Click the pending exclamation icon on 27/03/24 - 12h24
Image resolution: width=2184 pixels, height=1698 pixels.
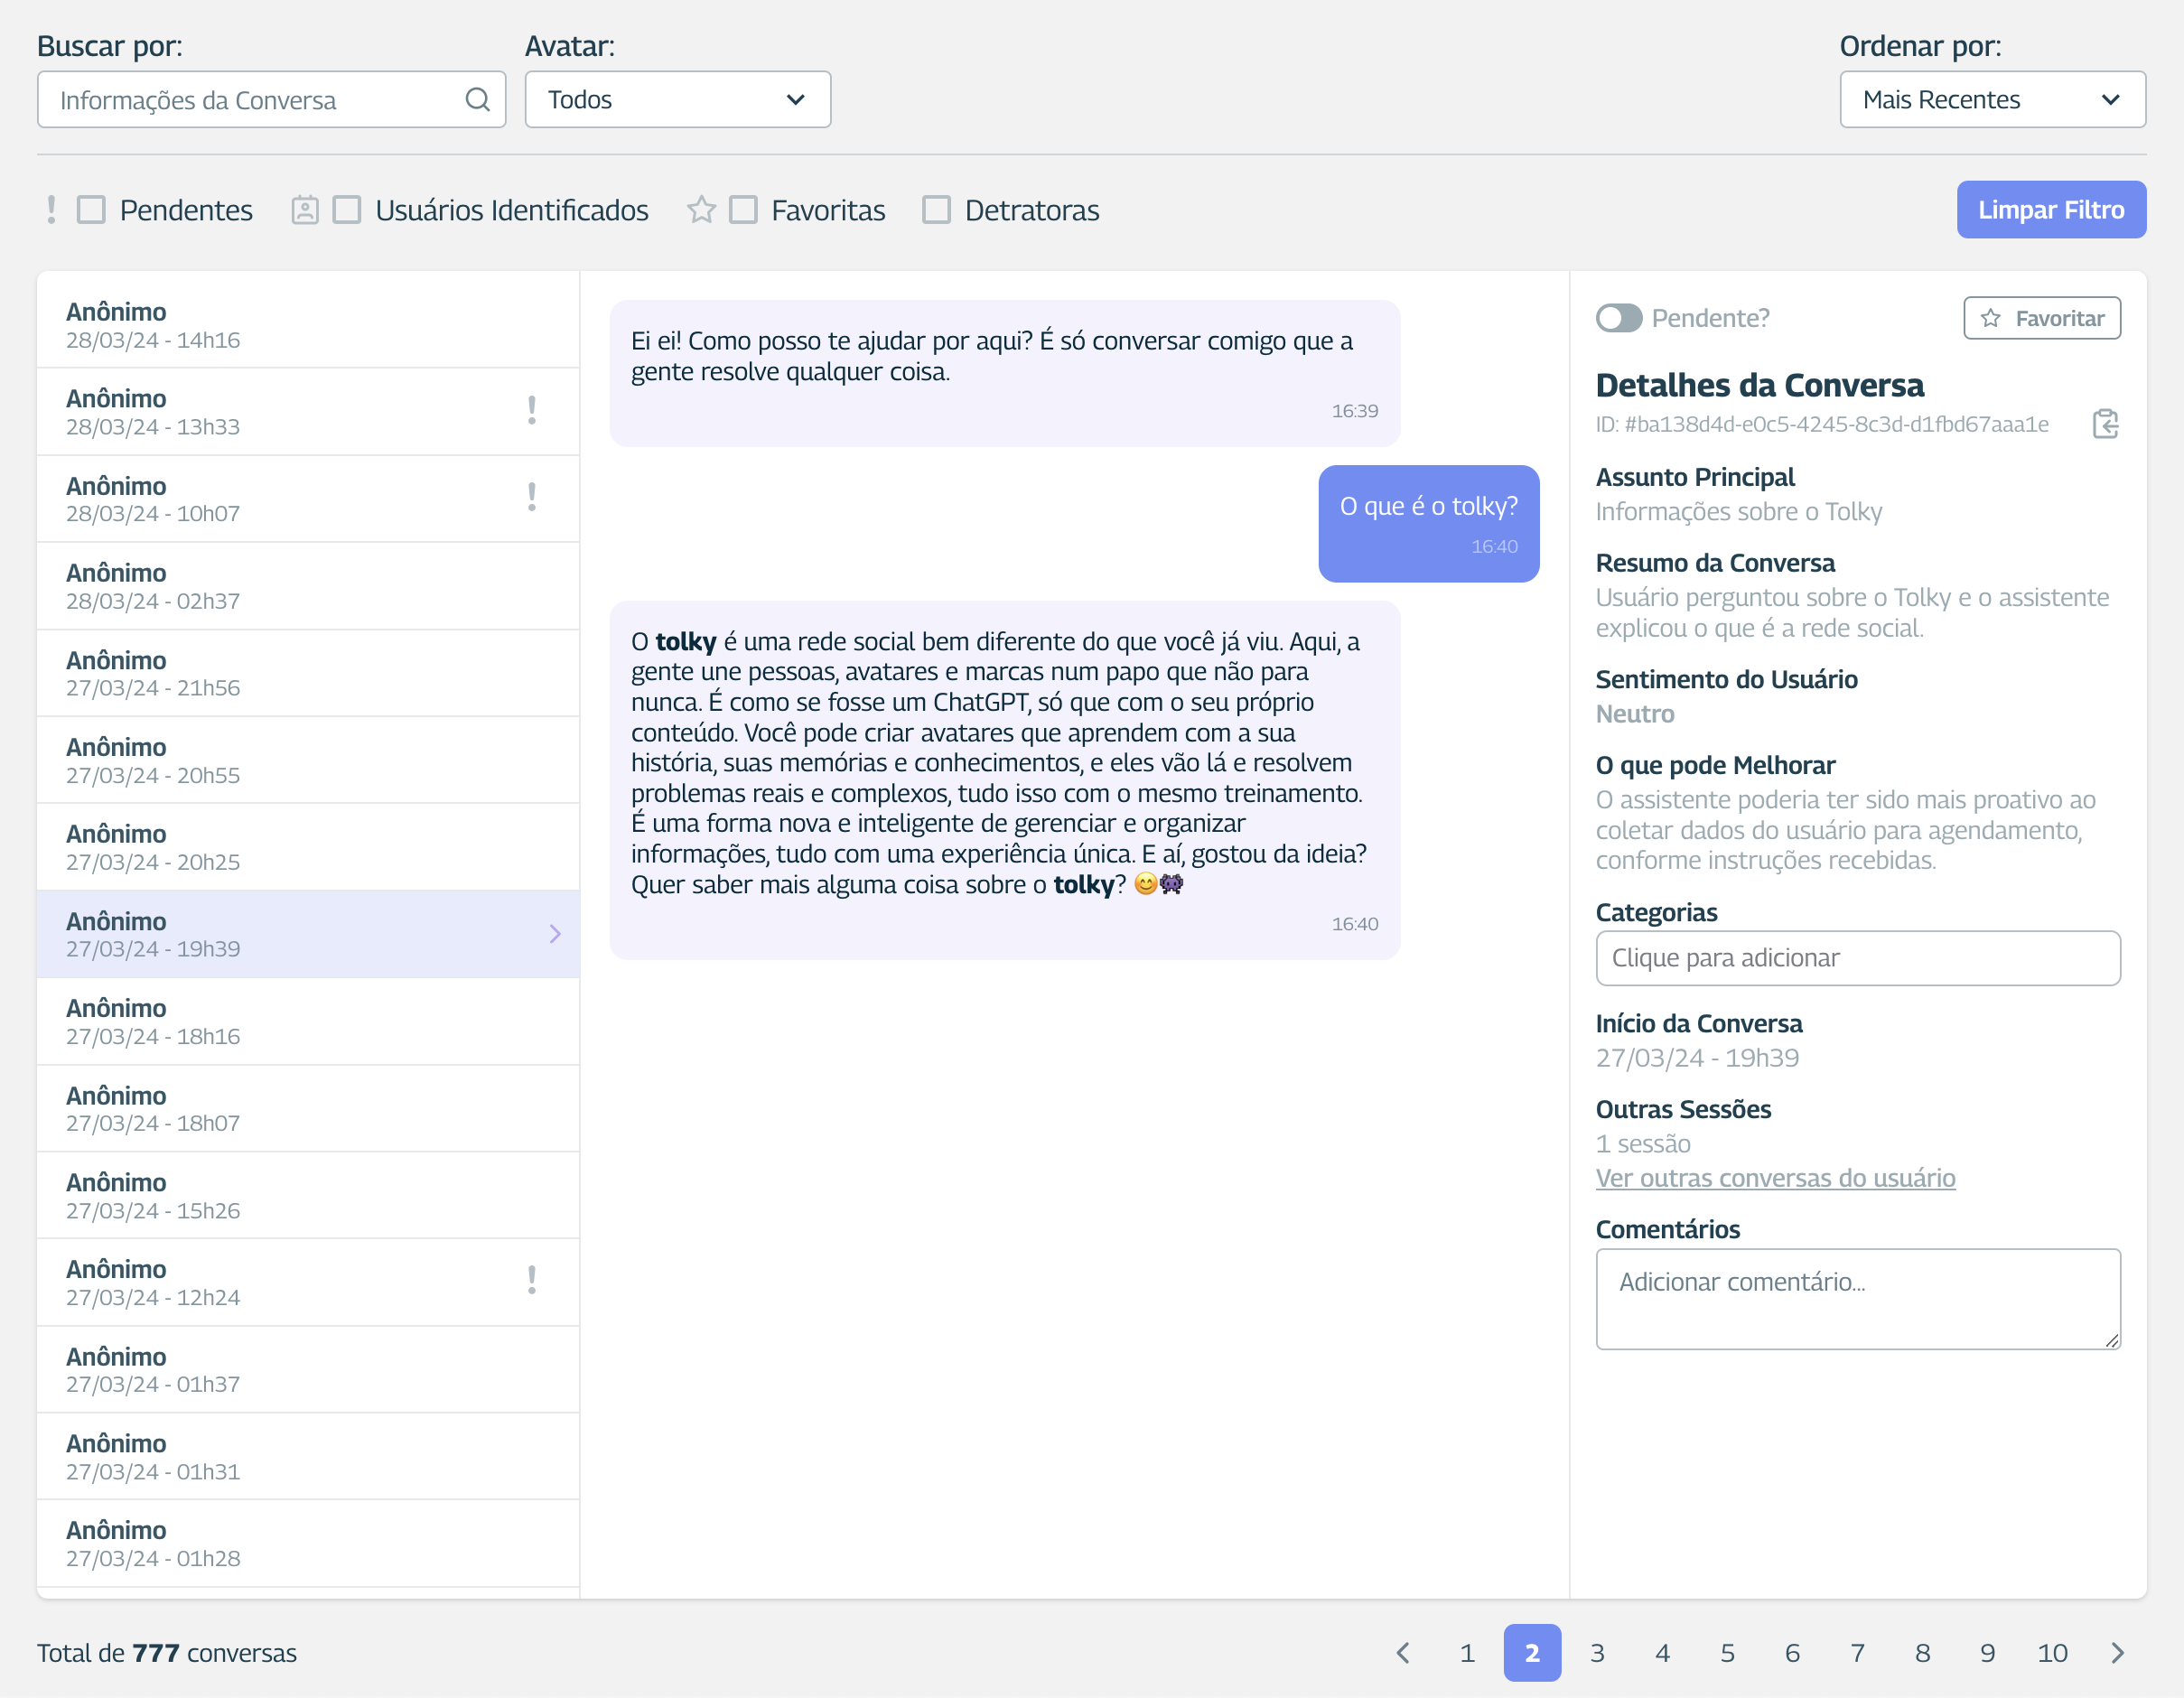[x=532, y=1280]
